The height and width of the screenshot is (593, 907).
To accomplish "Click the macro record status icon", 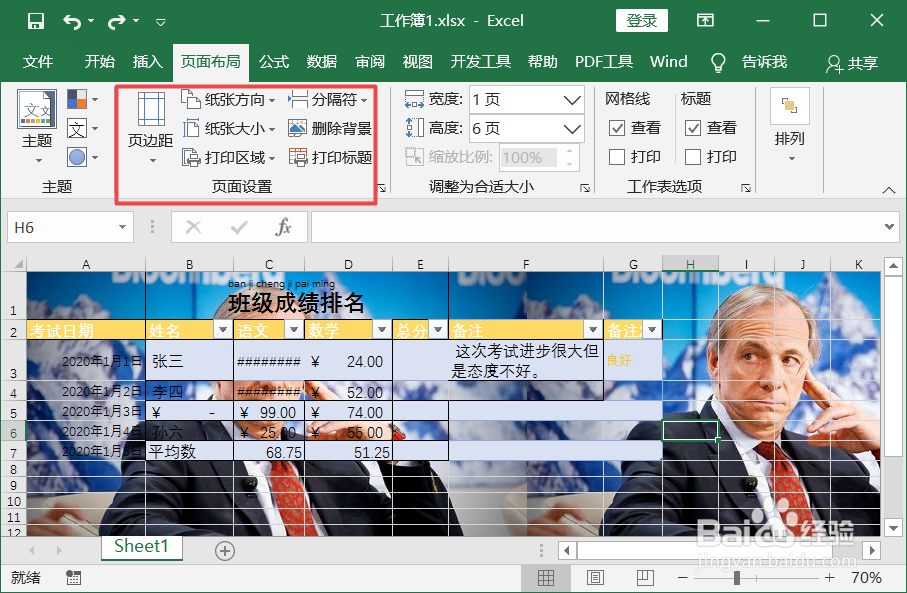I will [x=73, y=577].
